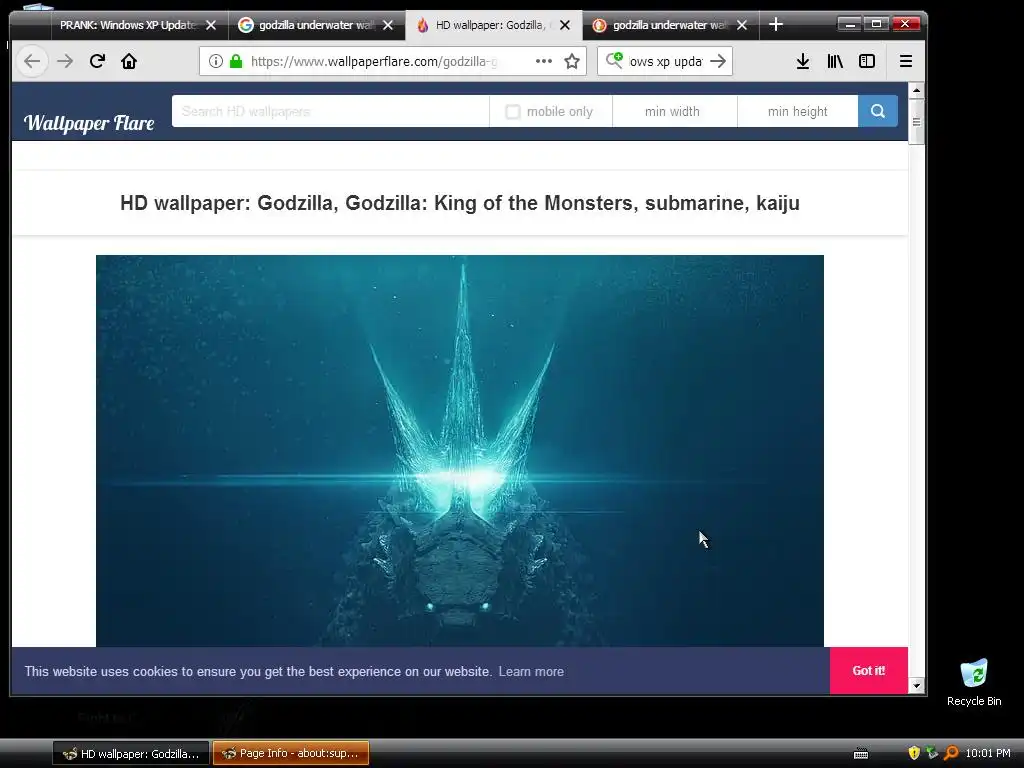1024x768 pixels.
Task: Click the search engine magnifier icon
Action: [614, 61]
